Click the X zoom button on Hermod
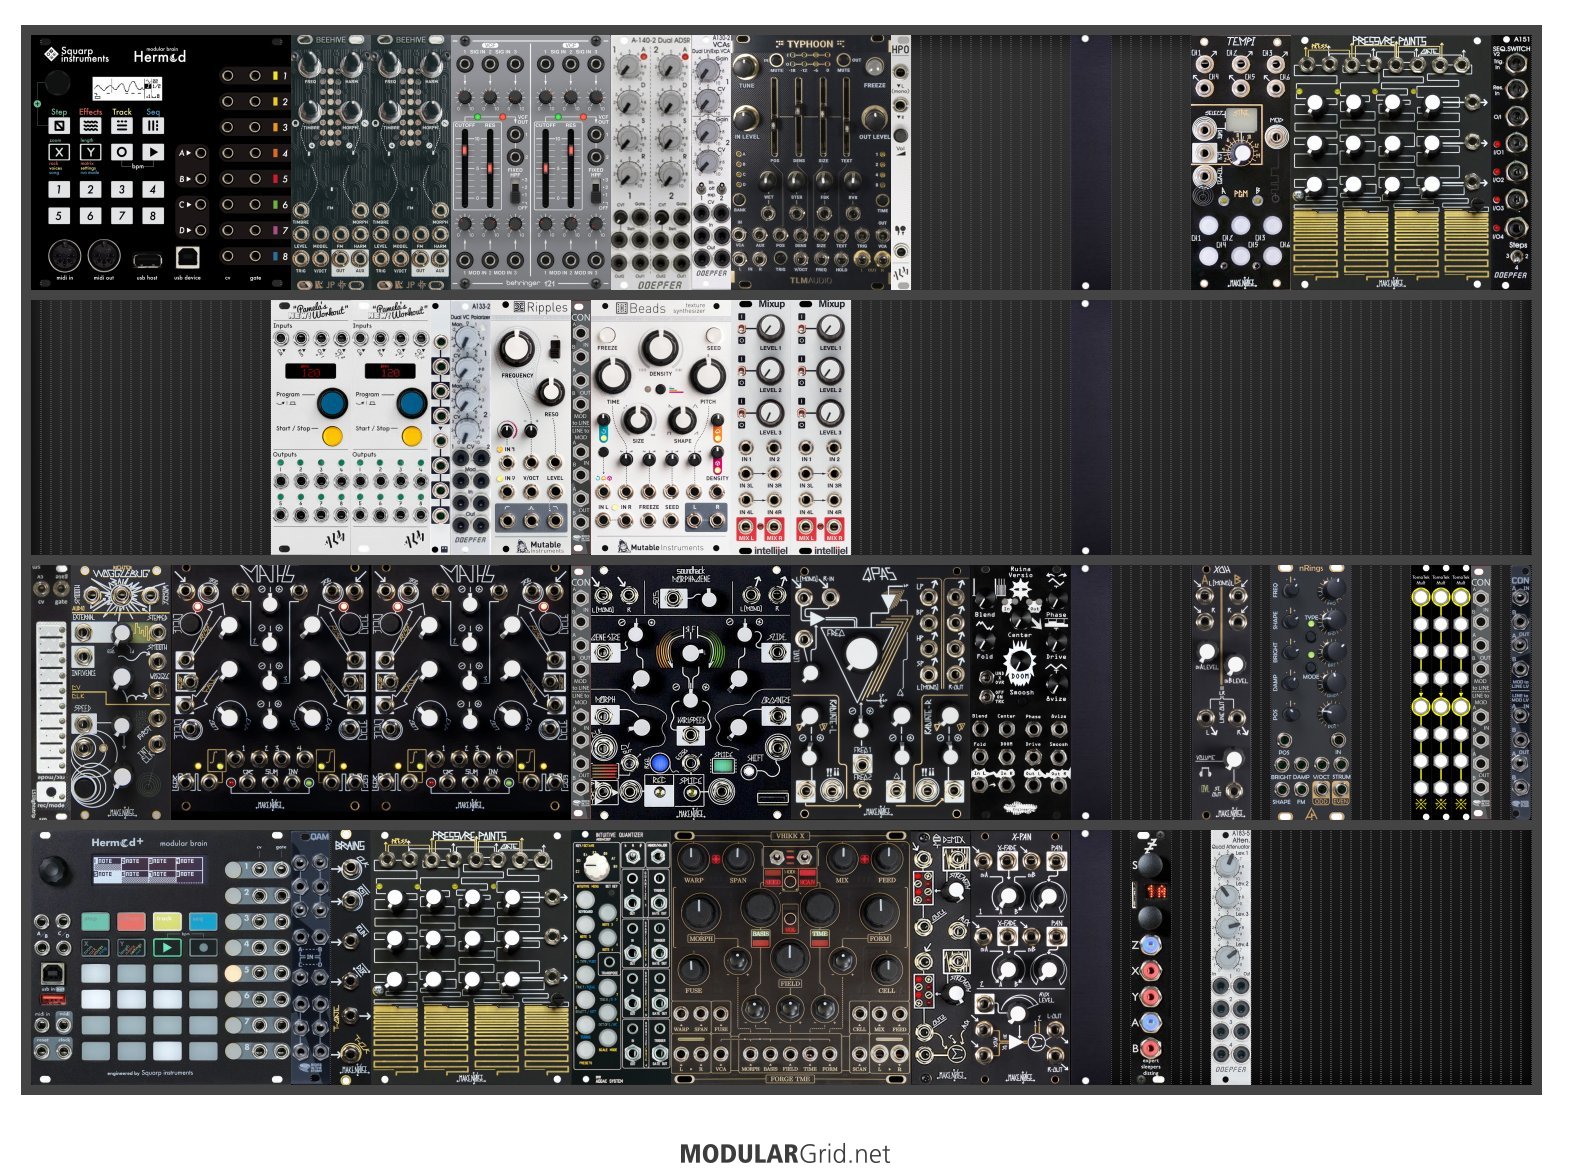 tap(59, 153)
